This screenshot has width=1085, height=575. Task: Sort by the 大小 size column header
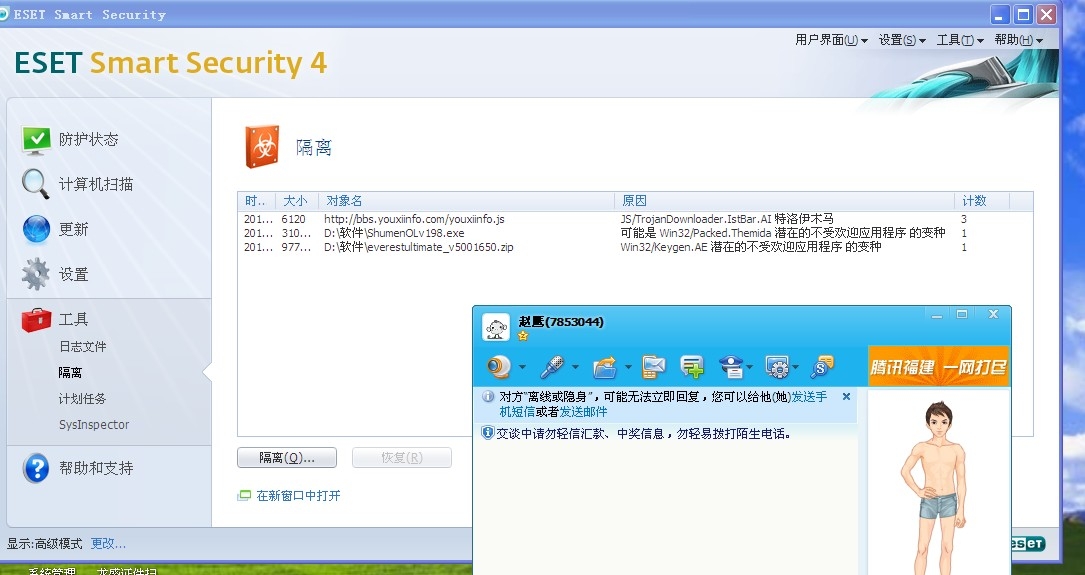pos(297,201)
